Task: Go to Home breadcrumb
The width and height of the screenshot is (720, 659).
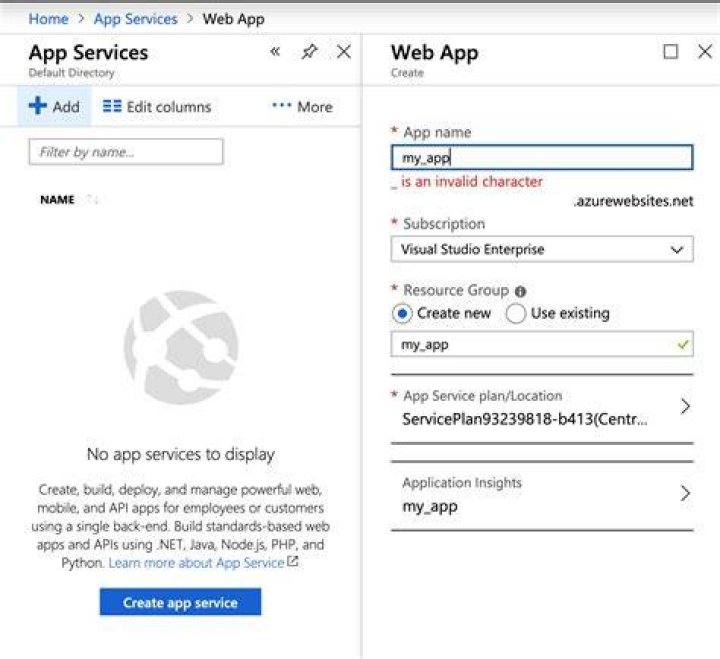Action: (48, 19)
